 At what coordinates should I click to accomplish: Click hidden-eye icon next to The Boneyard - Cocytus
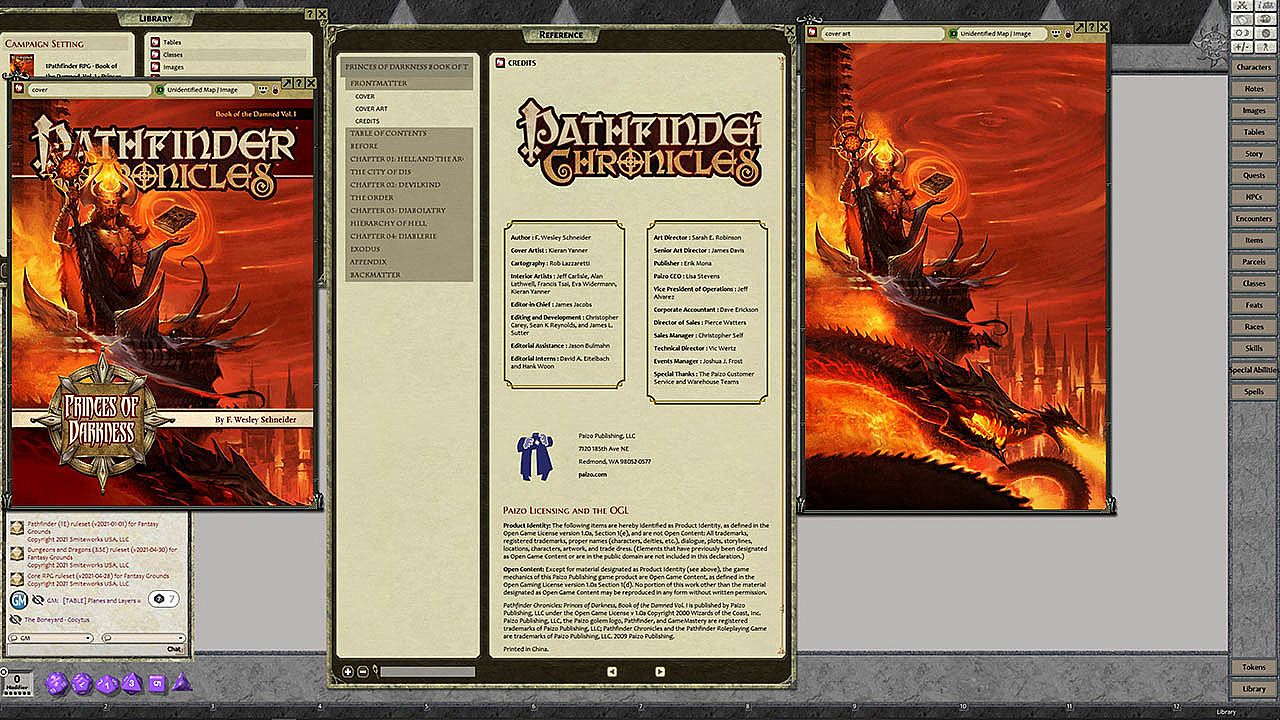coord(15,620)
